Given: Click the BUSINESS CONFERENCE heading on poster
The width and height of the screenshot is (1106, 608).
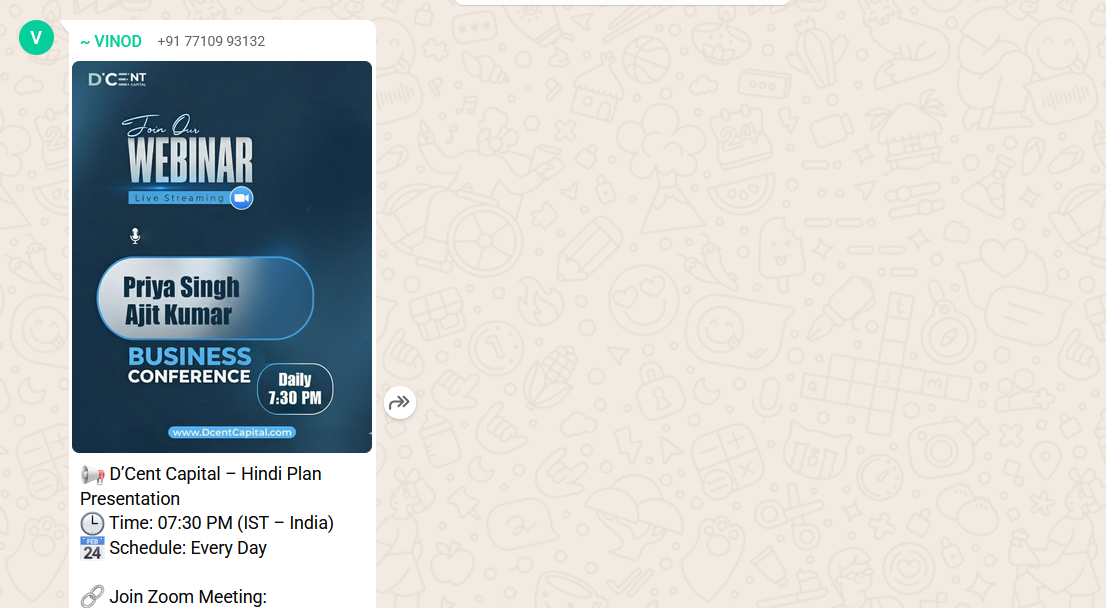Looking at the screenshot, I should [189, 365].
